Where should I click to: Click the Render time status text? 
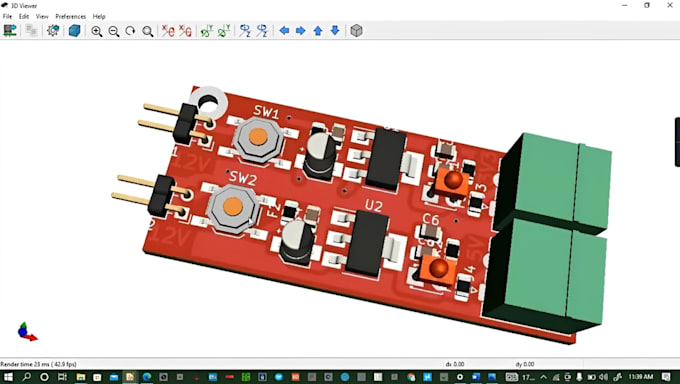[38, 364]
